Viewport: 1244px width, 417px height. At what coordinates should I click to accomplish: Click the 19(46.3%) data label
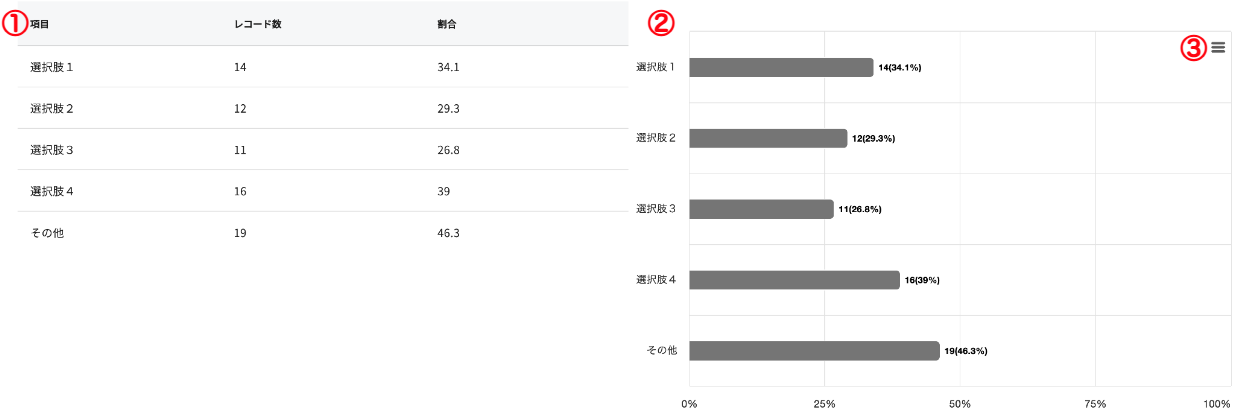pyautogui.click(x=966, y=352)
